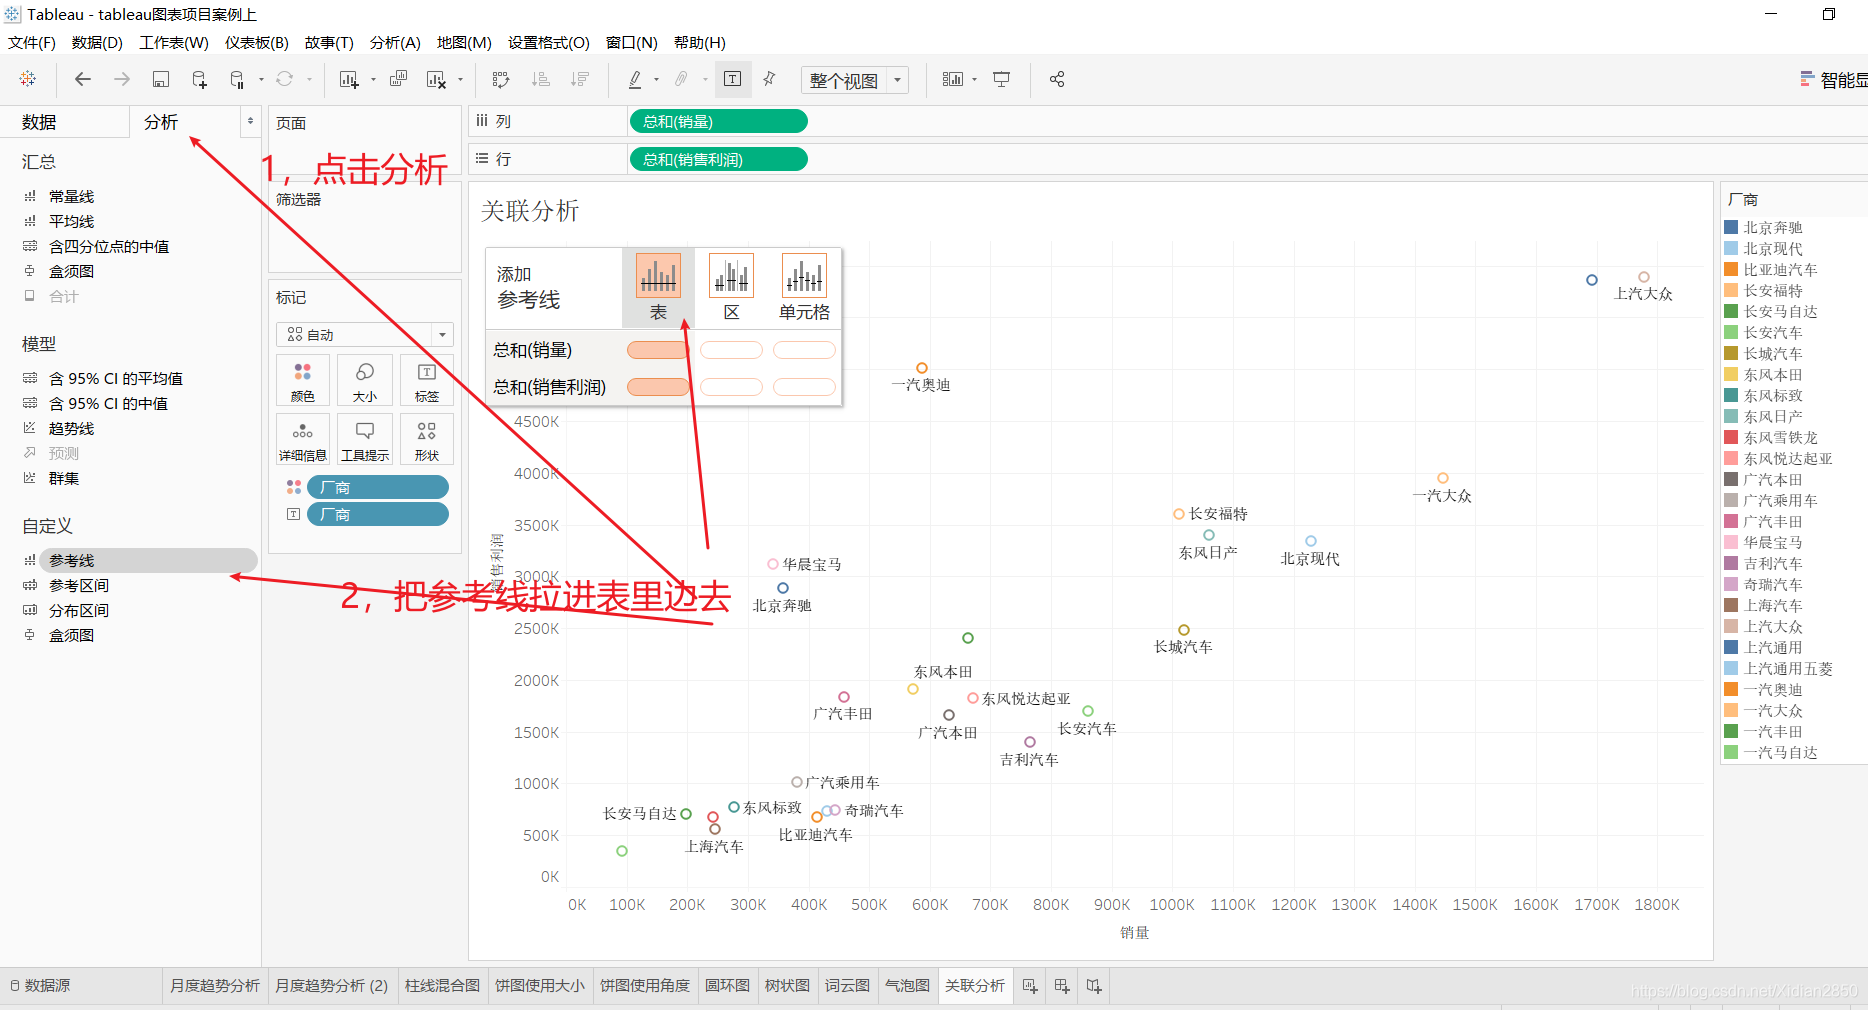This screenshot has width=1868, height=1010.
Task: Click the new worksheet tab icon
Action: pos(1030,986)
